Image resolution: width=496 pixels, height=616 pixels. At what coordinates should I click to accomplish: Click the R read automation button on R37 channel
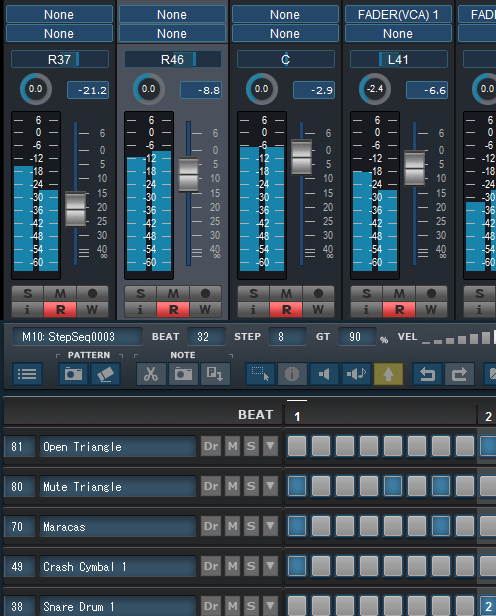pyautogui.click(x=60, y=310)
